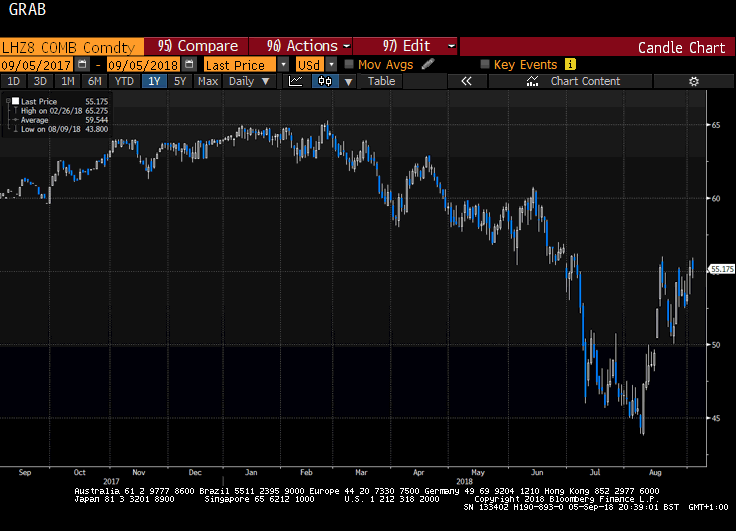
Task: Open the Actions menu dropdown
Action: tap(301, 46)
